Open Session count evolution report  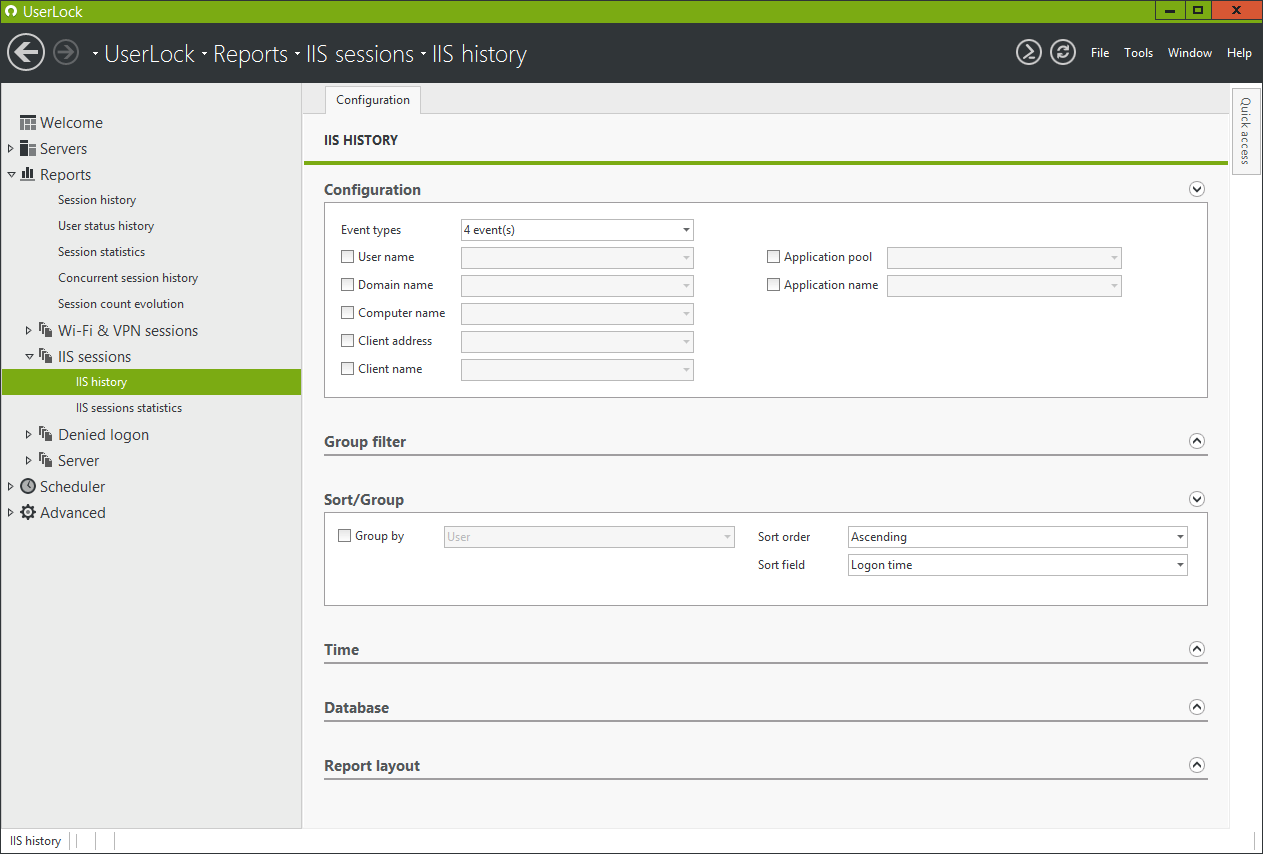point(121,304)
